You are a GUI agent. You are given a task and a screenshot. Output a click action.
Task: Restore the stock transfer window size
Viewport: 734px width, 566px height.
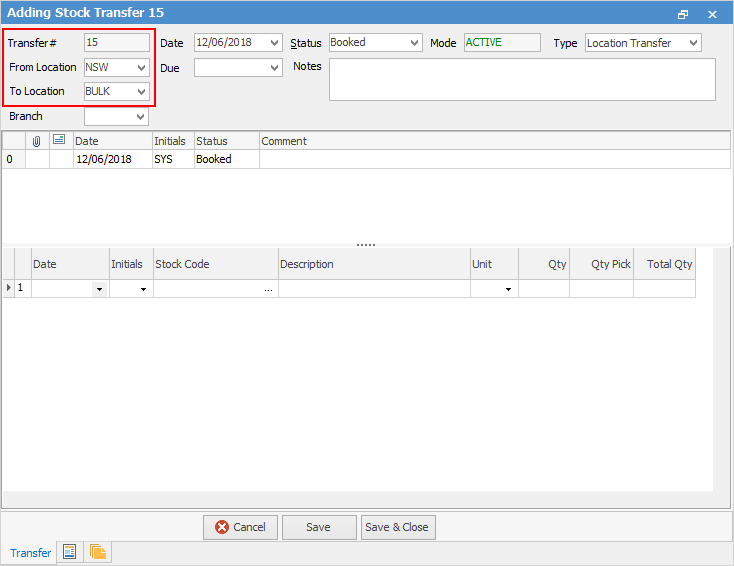pyautogui.click(x=683, y=15)
